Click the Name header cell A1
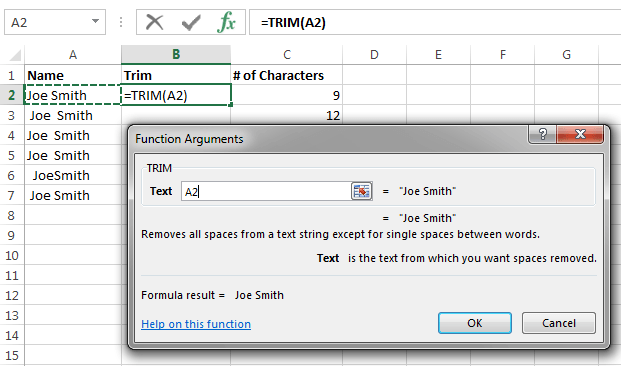The height and width of the screenshot is (366, 621). point(73,75)
